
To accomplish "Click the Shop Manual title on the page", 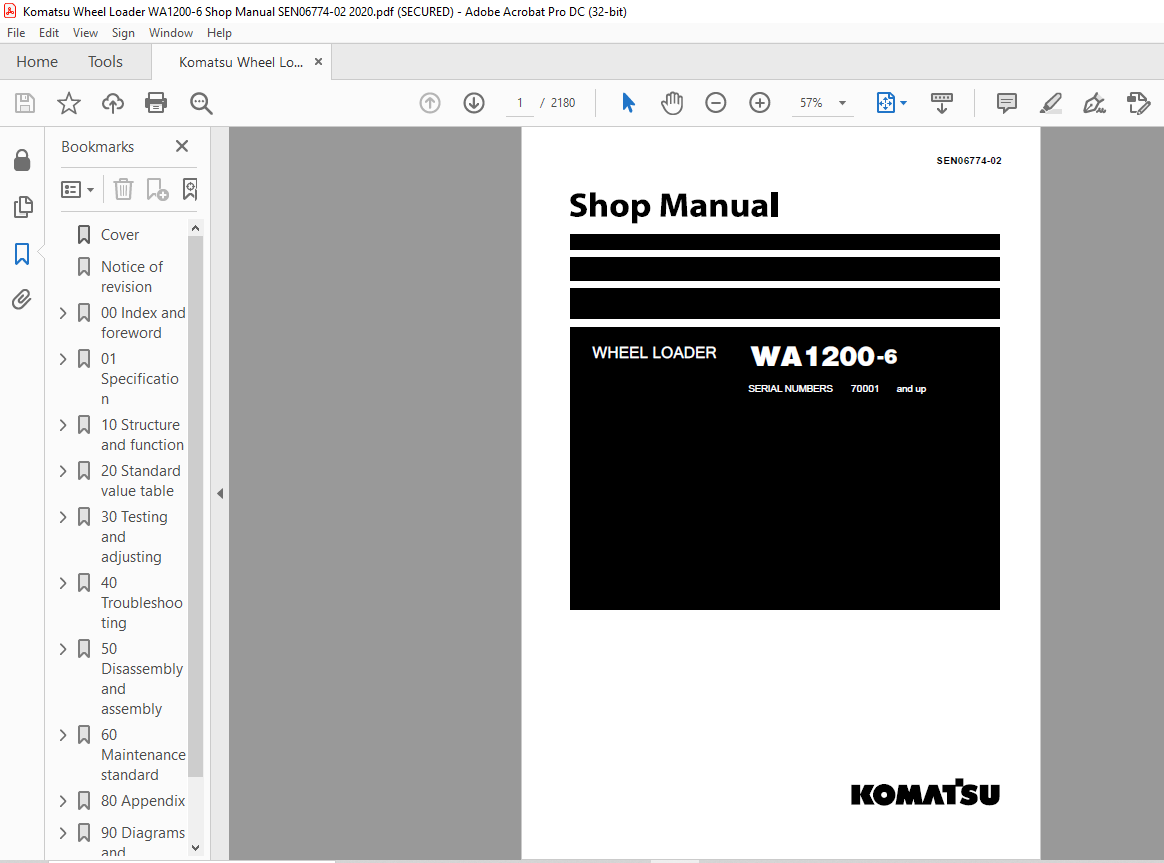I will click(674, 206).
